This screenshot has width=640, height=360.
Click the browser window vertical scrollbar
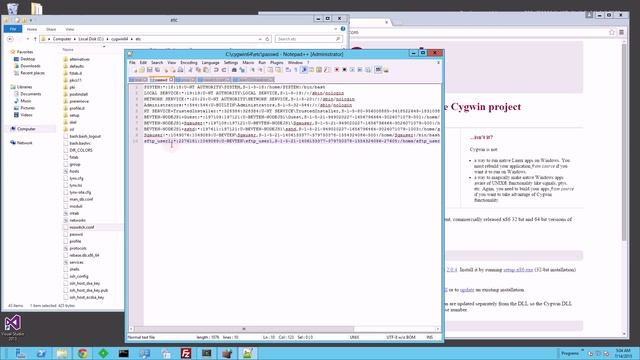[624, 141]
